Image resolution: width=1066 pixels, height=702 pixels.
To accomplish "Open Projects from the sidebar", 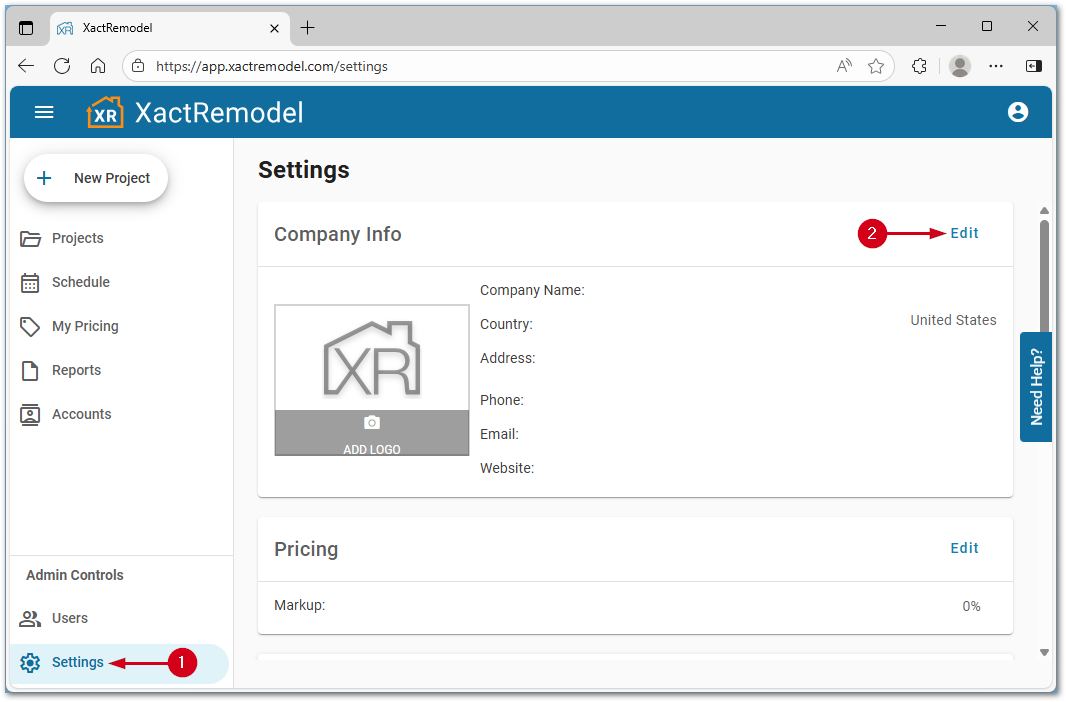I will (x=77, y=238).
